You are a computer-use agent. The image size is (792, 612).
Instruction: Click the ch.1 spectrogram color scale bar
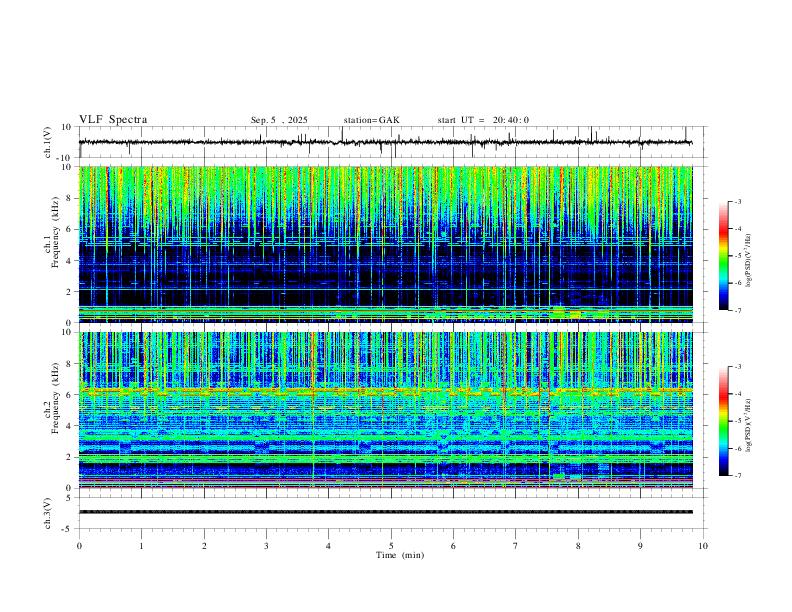coord(723,256)
